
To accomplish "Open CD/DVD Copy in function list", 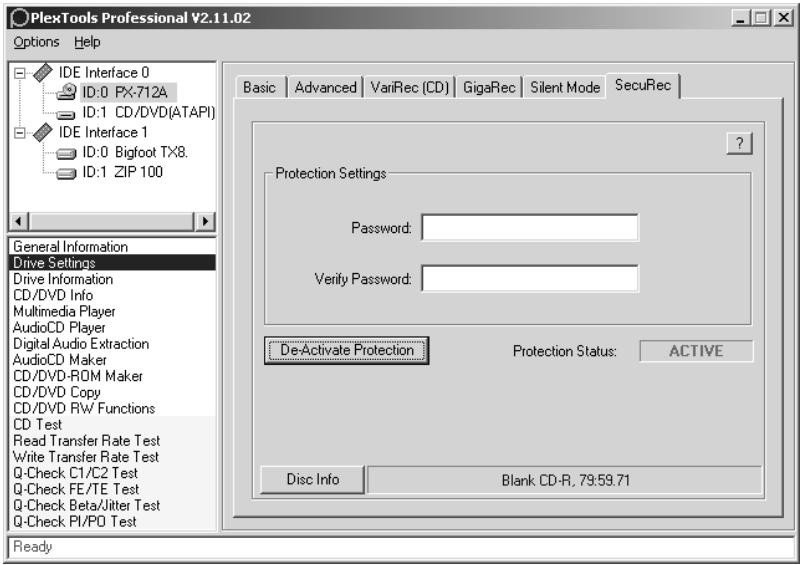I will (112, 392).
